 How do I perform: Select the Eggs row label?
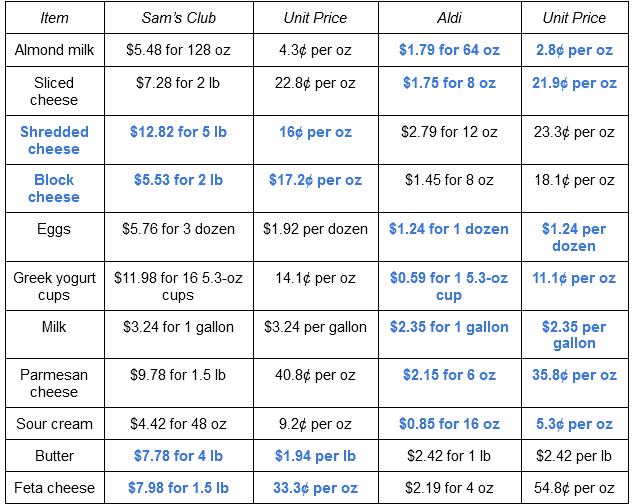tap(54, 229)
